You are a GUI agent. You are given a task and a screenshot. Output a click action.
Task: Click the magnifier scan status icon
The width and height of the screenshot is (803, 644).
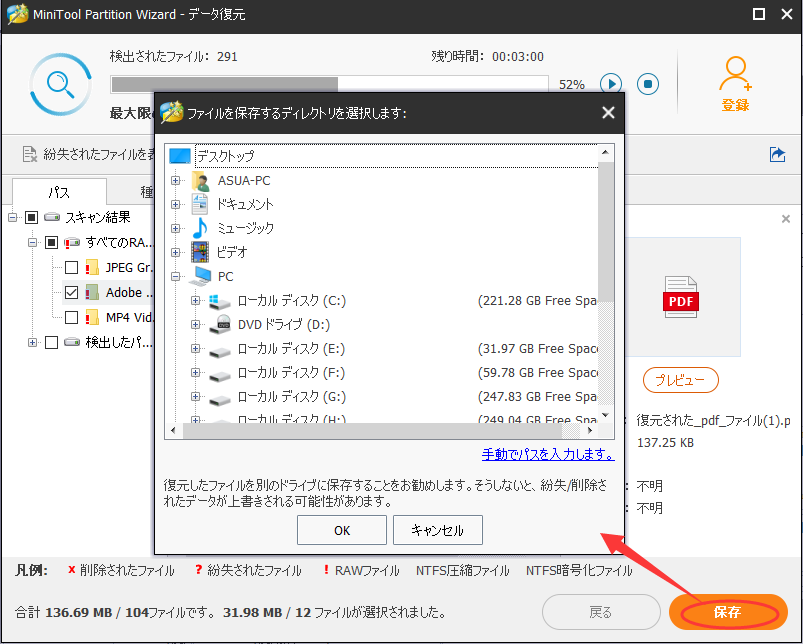(60, 84)
